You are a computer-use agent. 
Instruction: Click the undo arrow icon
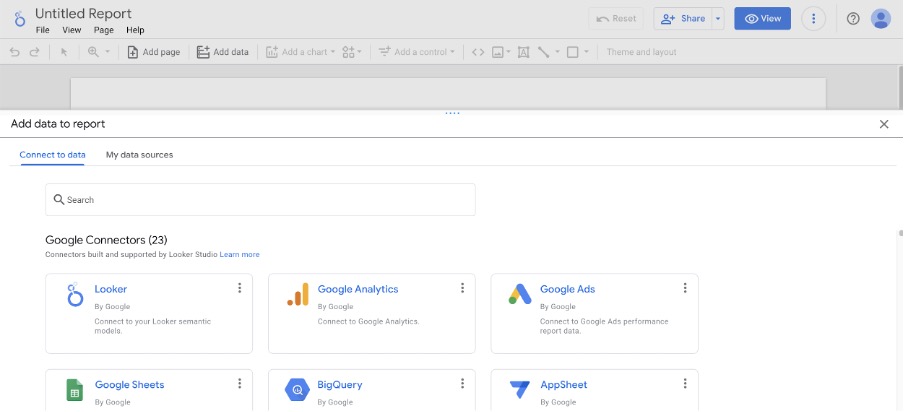coord(14,52)
